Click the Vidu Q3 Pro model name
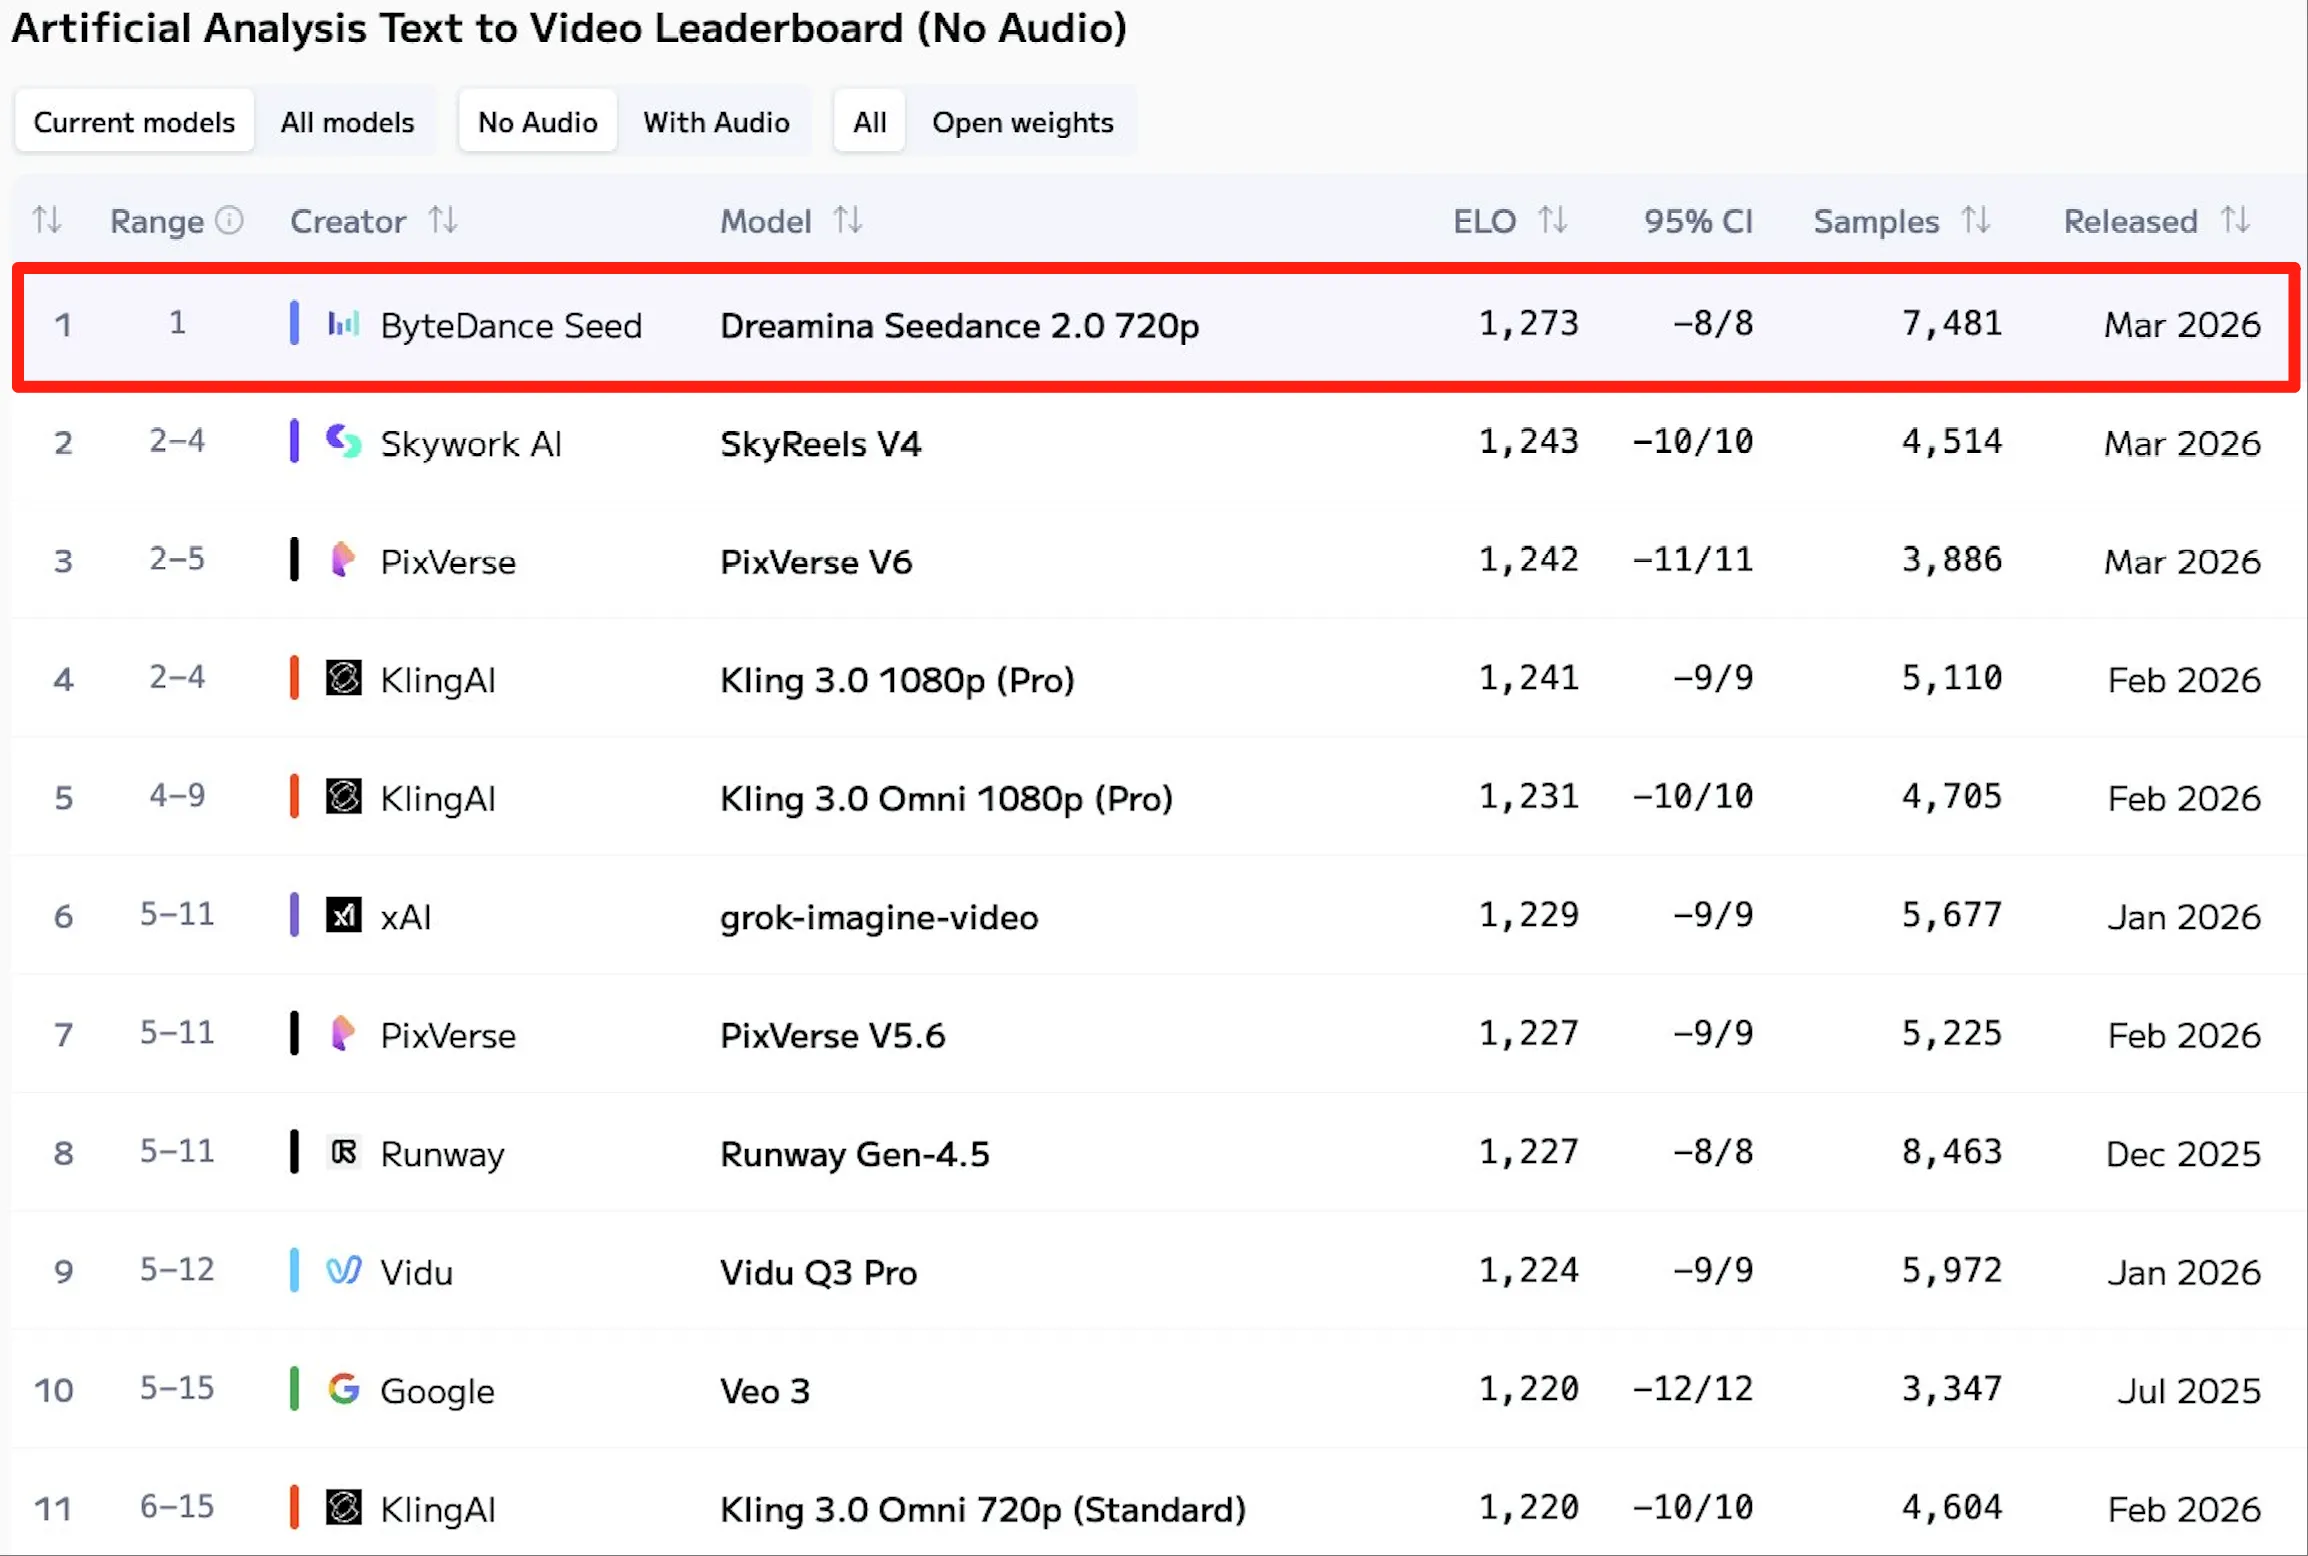The height and width of the screenshot is (1556, 2308). point(818,1272)
